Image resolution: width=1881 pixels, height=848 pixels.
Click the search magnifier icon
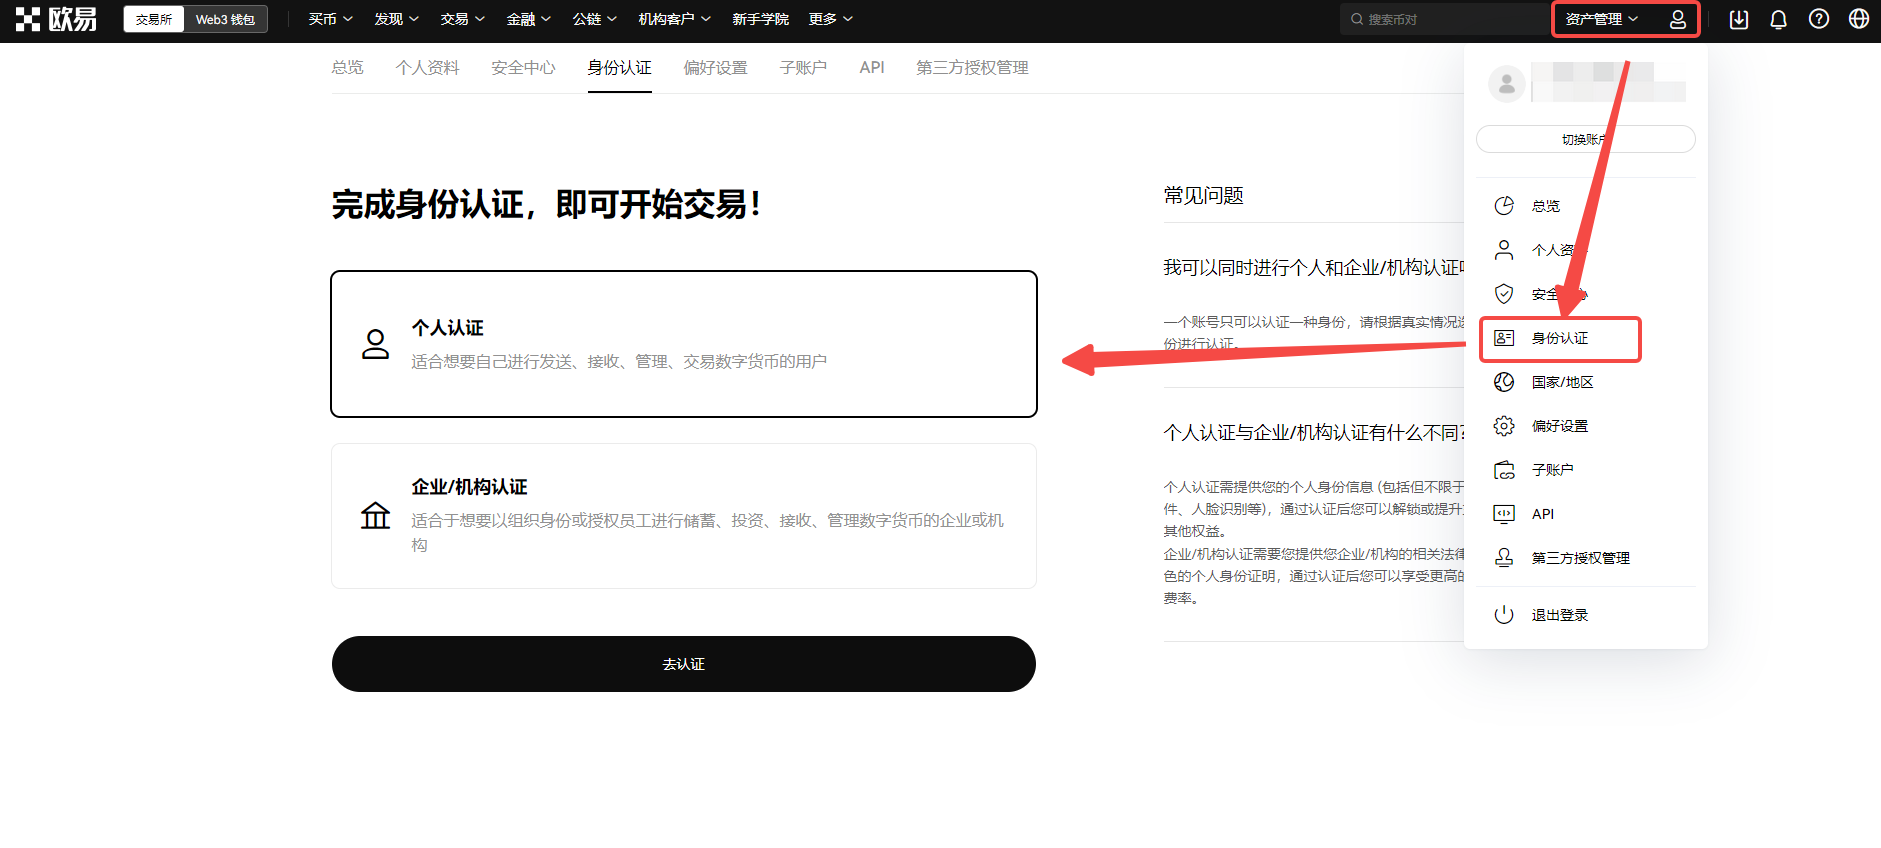[1357, 19]
